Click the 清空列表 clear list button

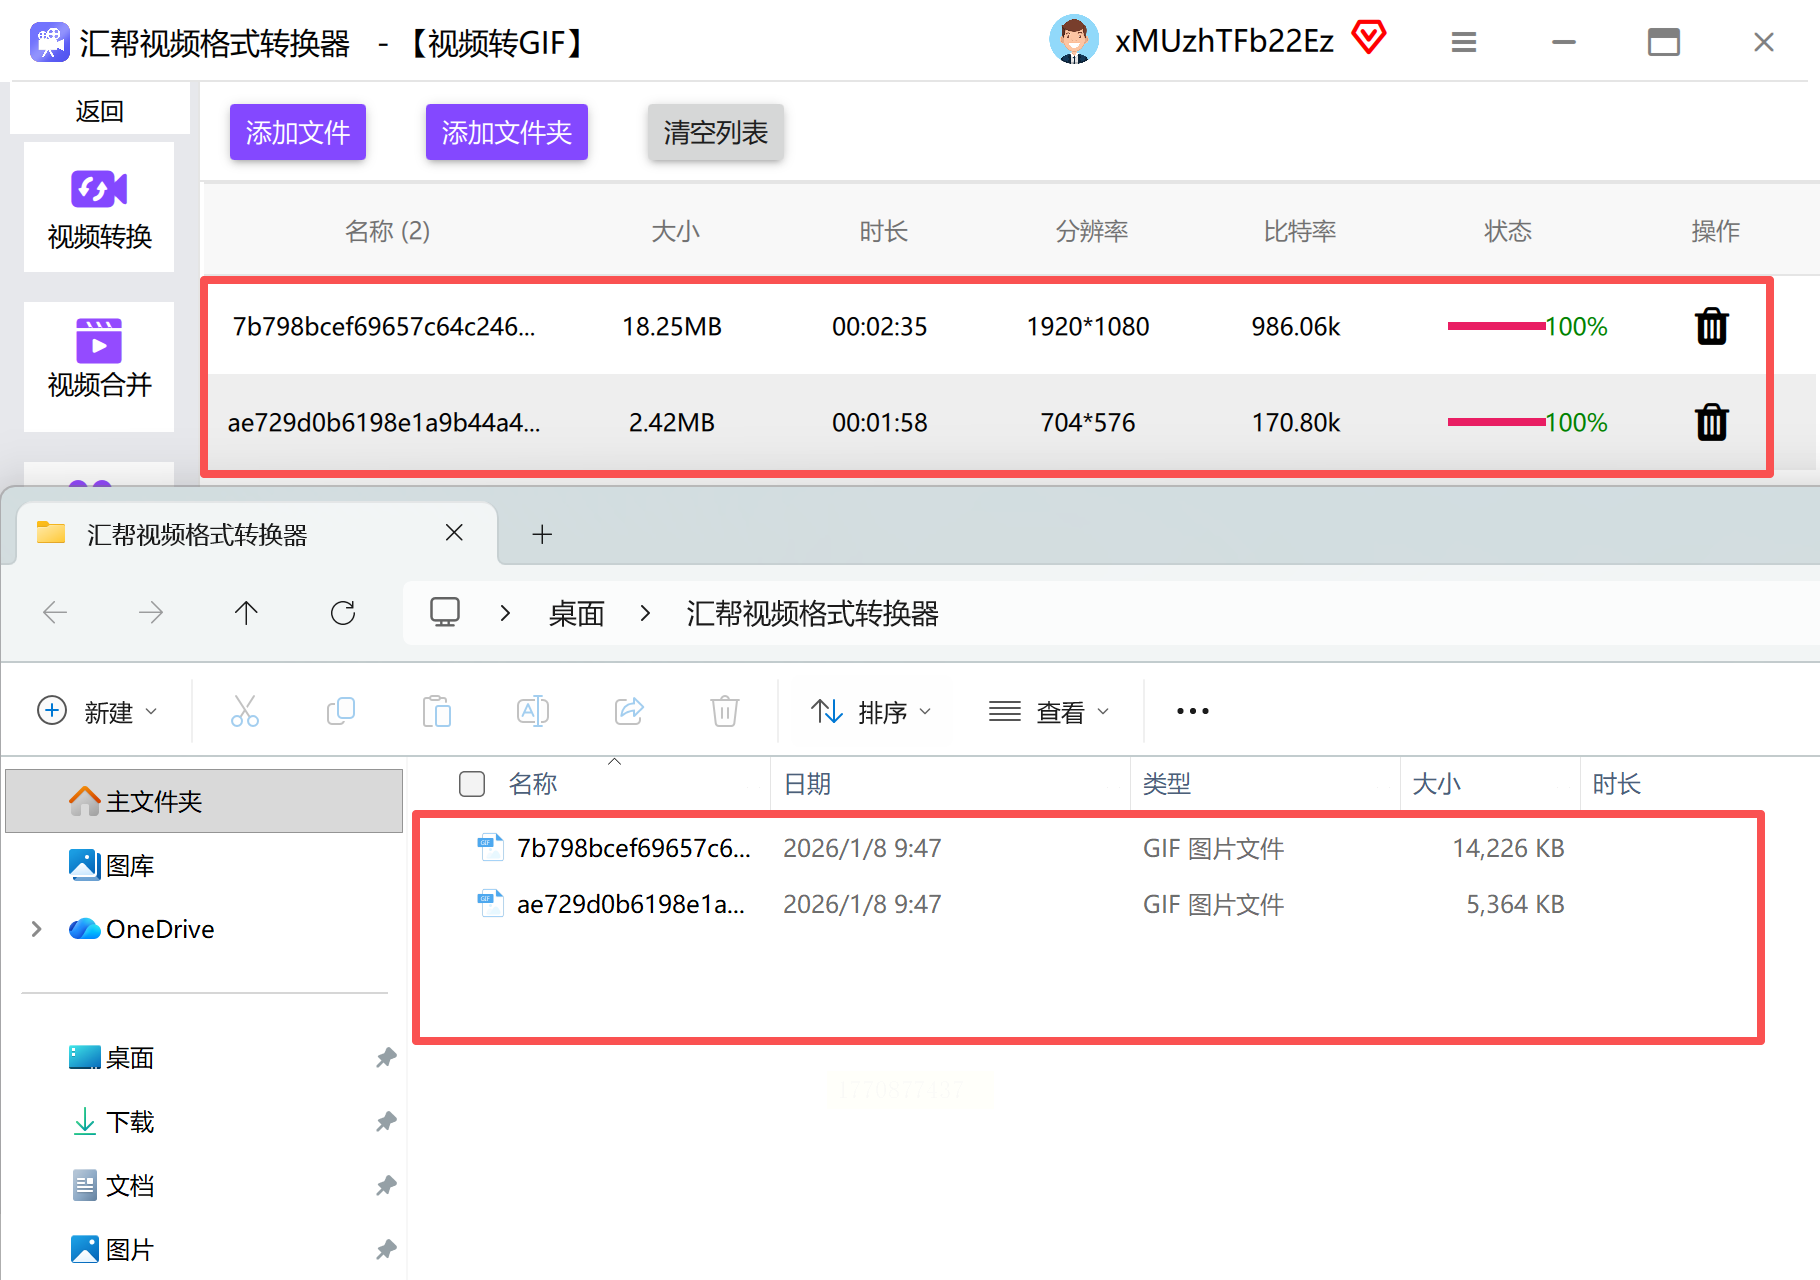coord(715,132)
